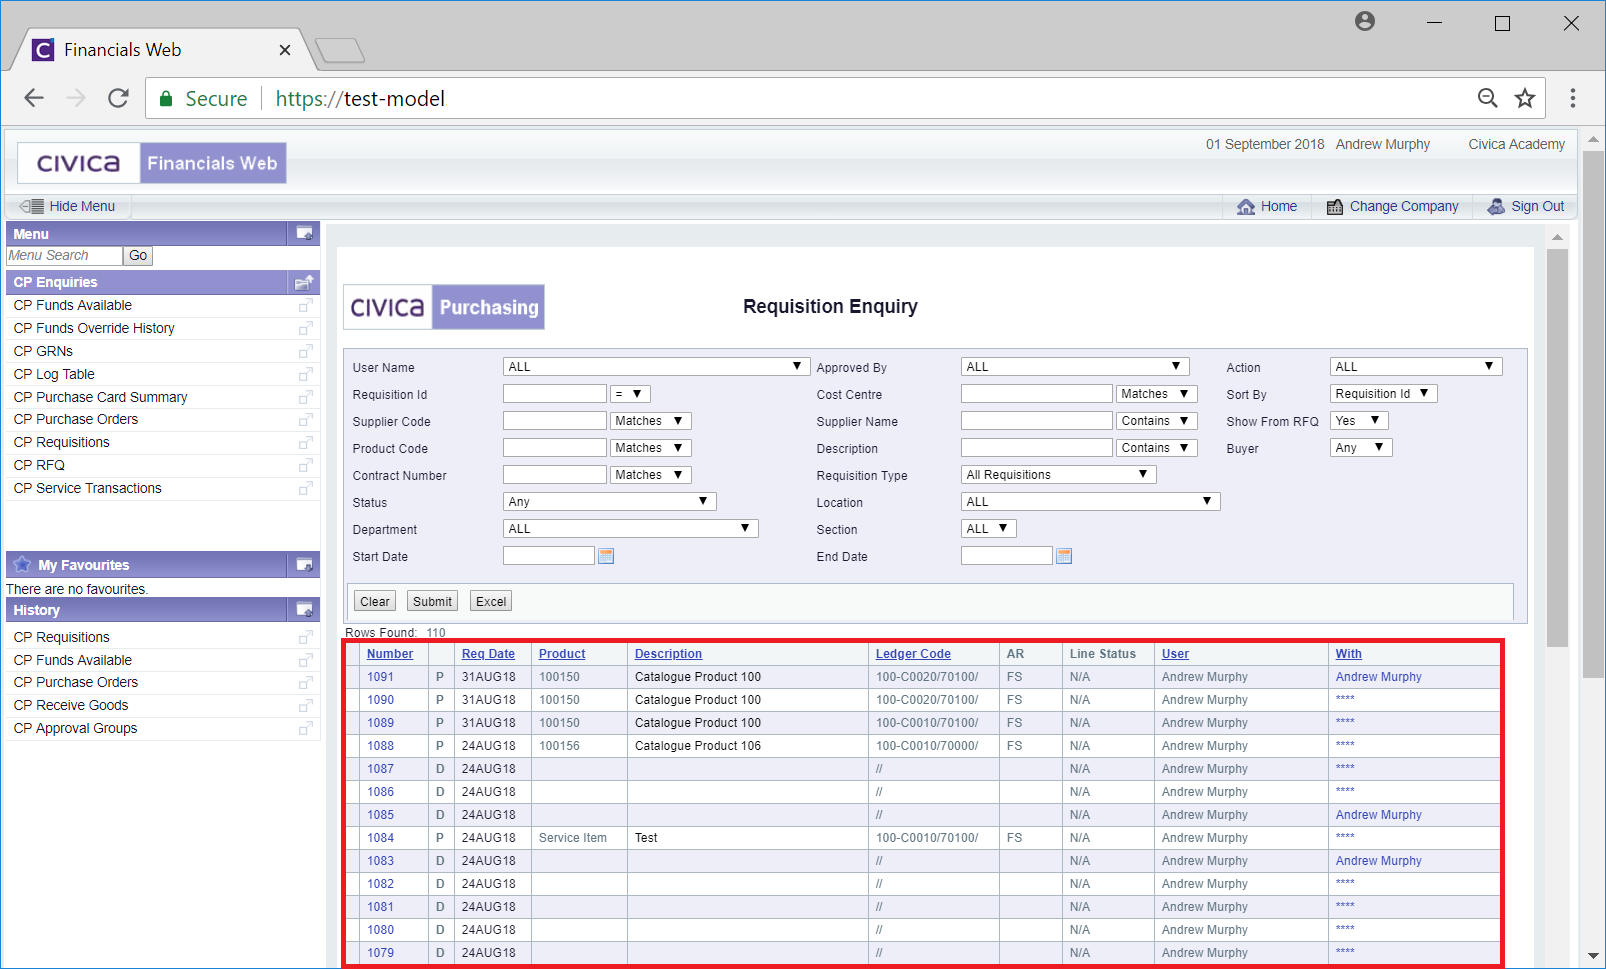Click the Home house icon
1606x969 pixels.
1246,207
